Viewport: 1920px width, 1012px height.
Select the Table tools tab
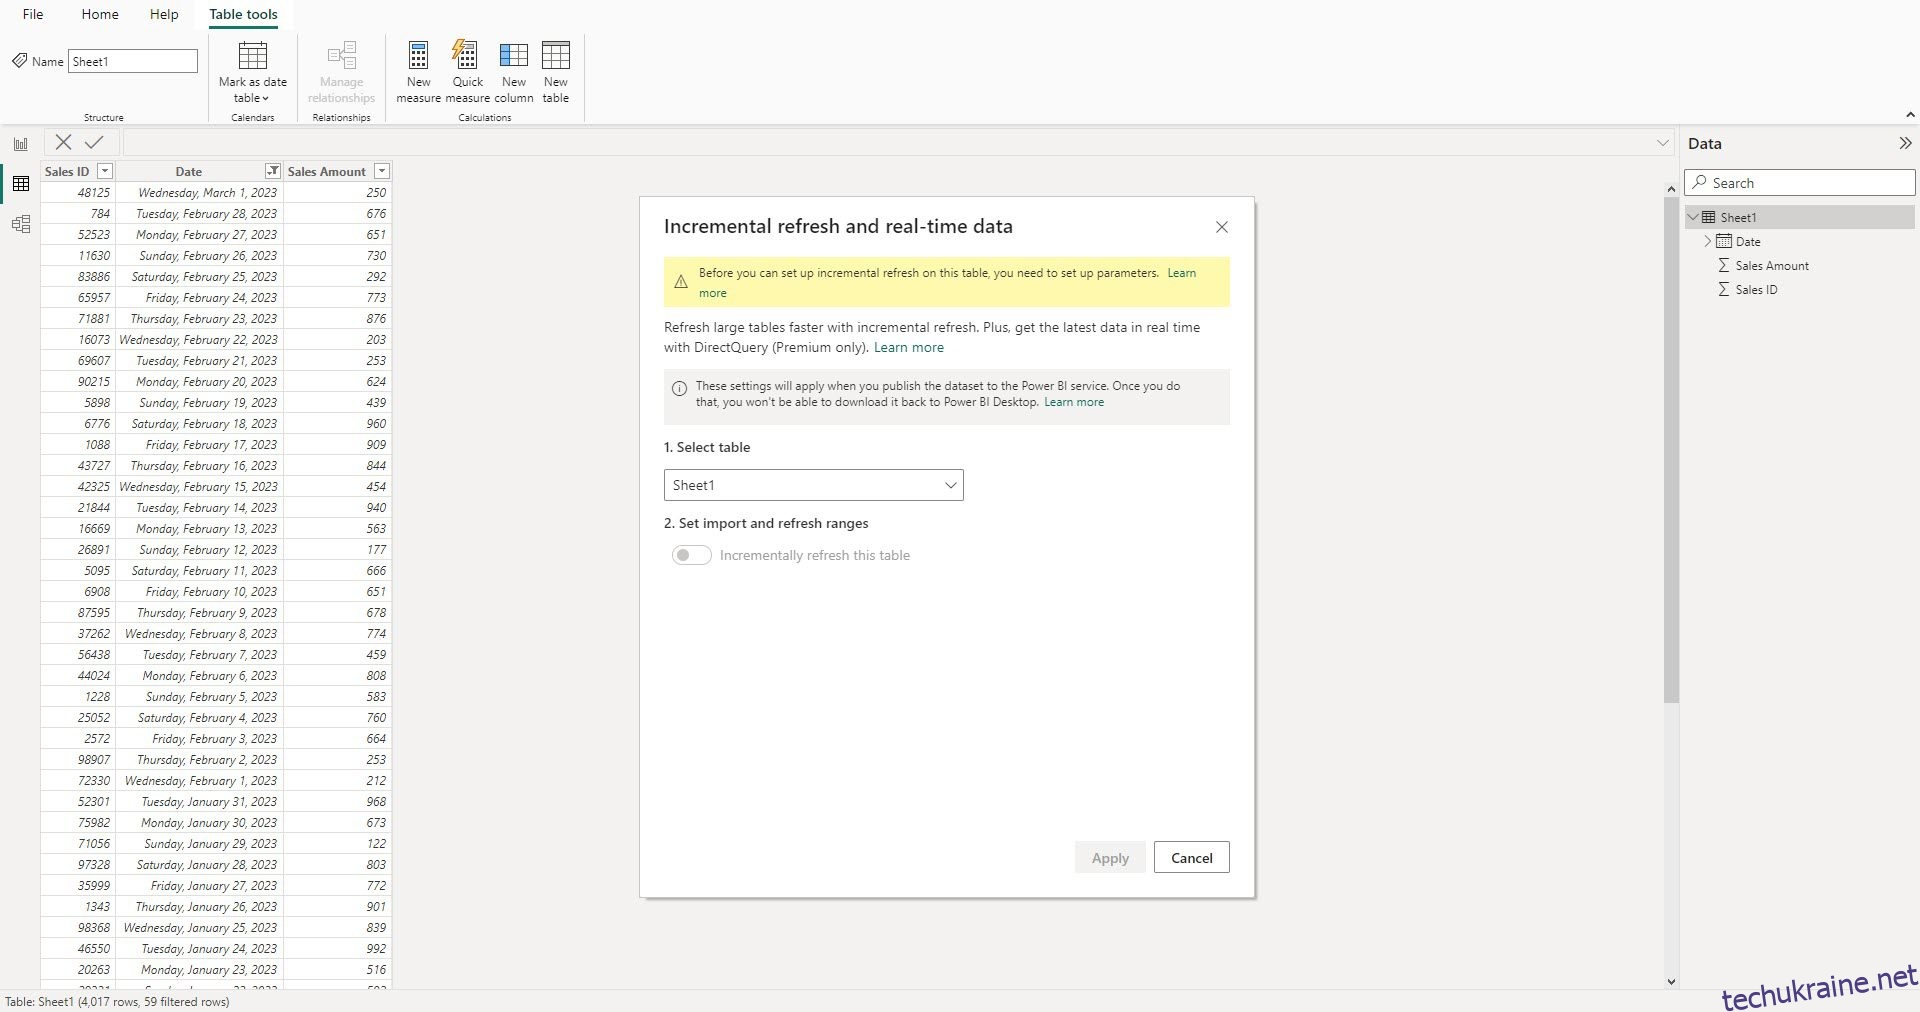coord(243,14)
